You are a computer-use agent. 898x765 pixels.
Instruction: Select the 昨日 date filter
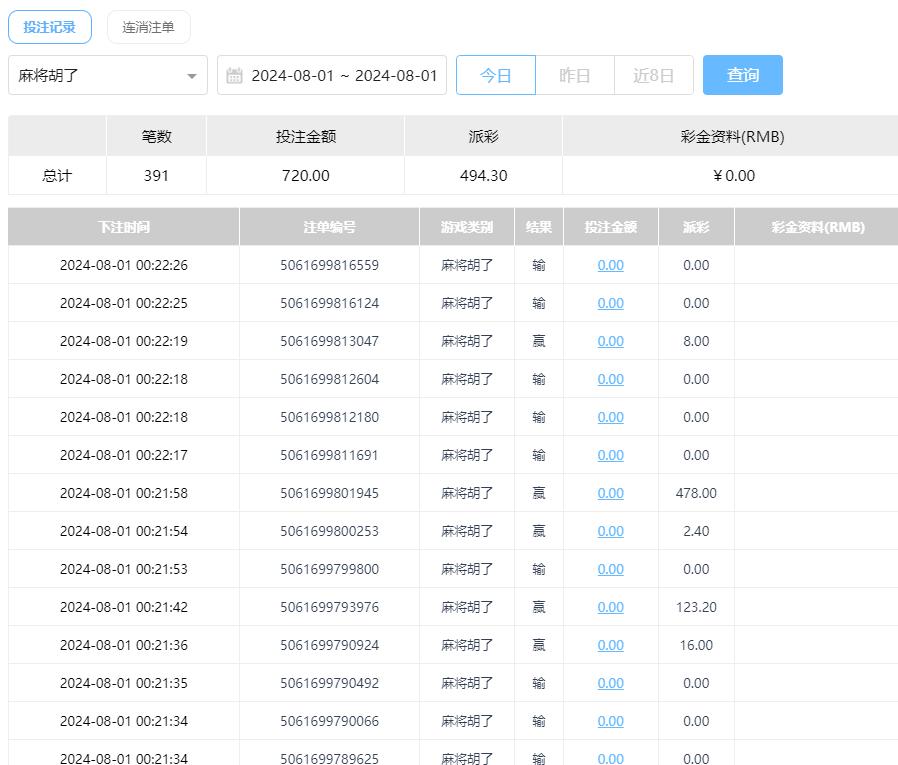tap(574, 75)
